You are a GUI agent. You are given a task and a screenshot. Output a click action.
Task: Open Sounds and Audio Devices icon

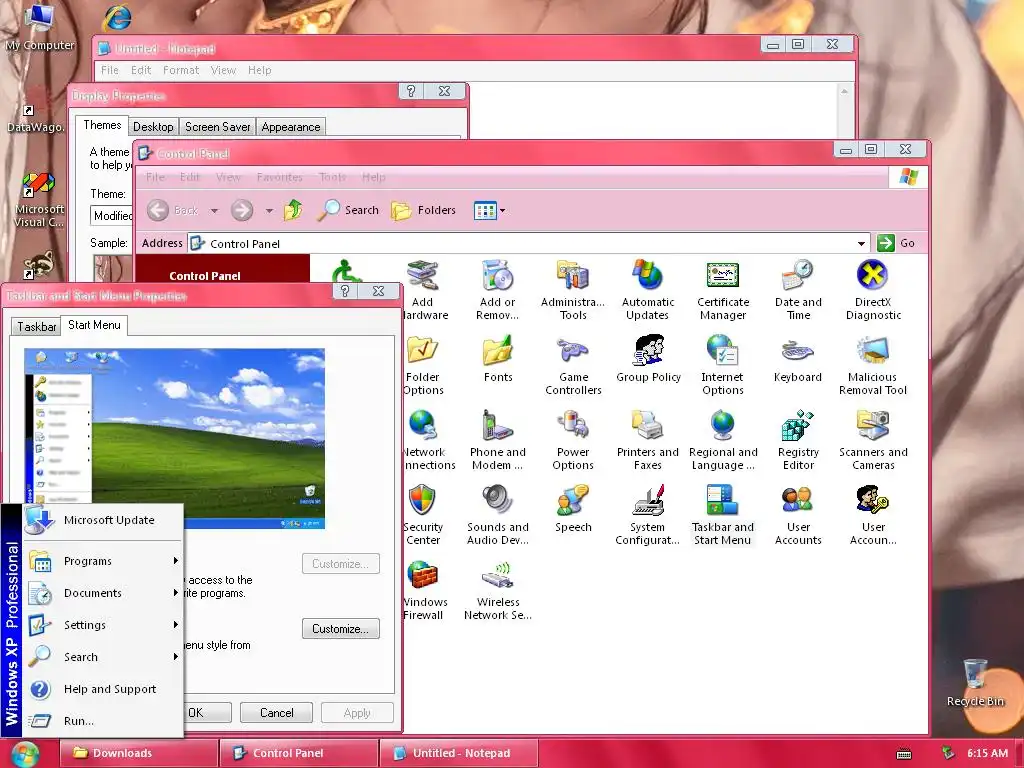498,515
